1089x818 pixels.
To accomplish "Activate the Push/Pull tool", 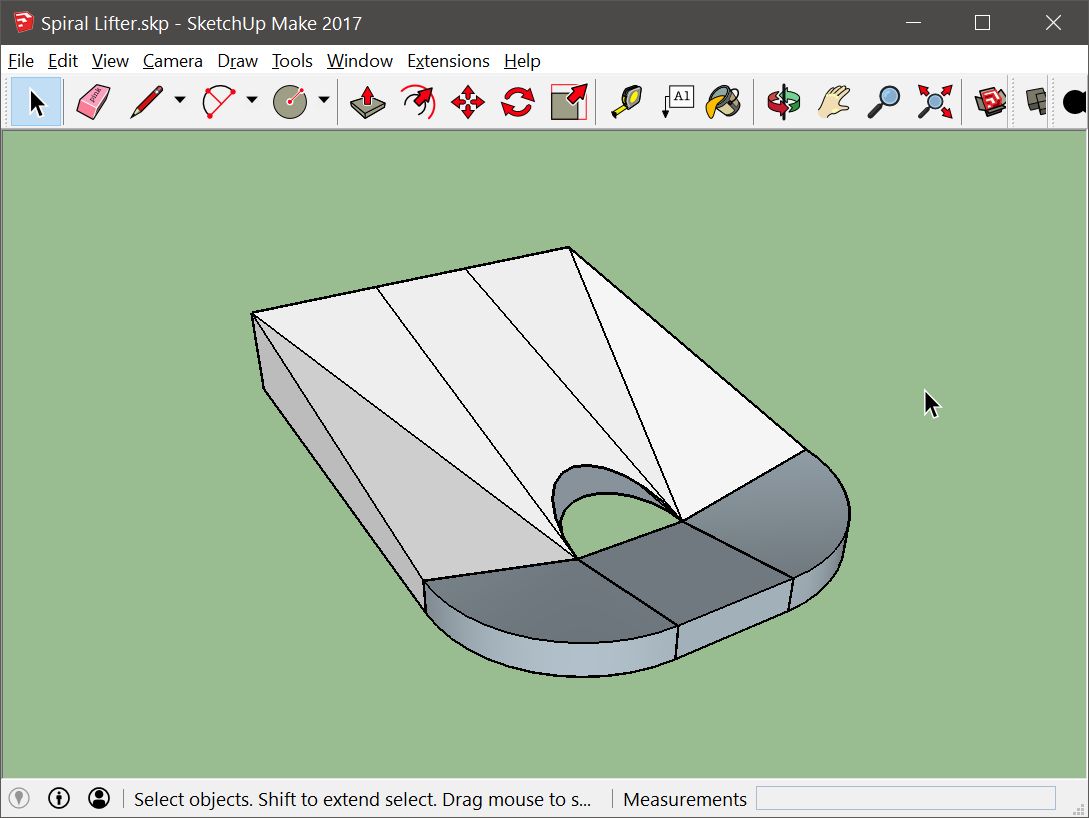I will click(x=367, y=101).
